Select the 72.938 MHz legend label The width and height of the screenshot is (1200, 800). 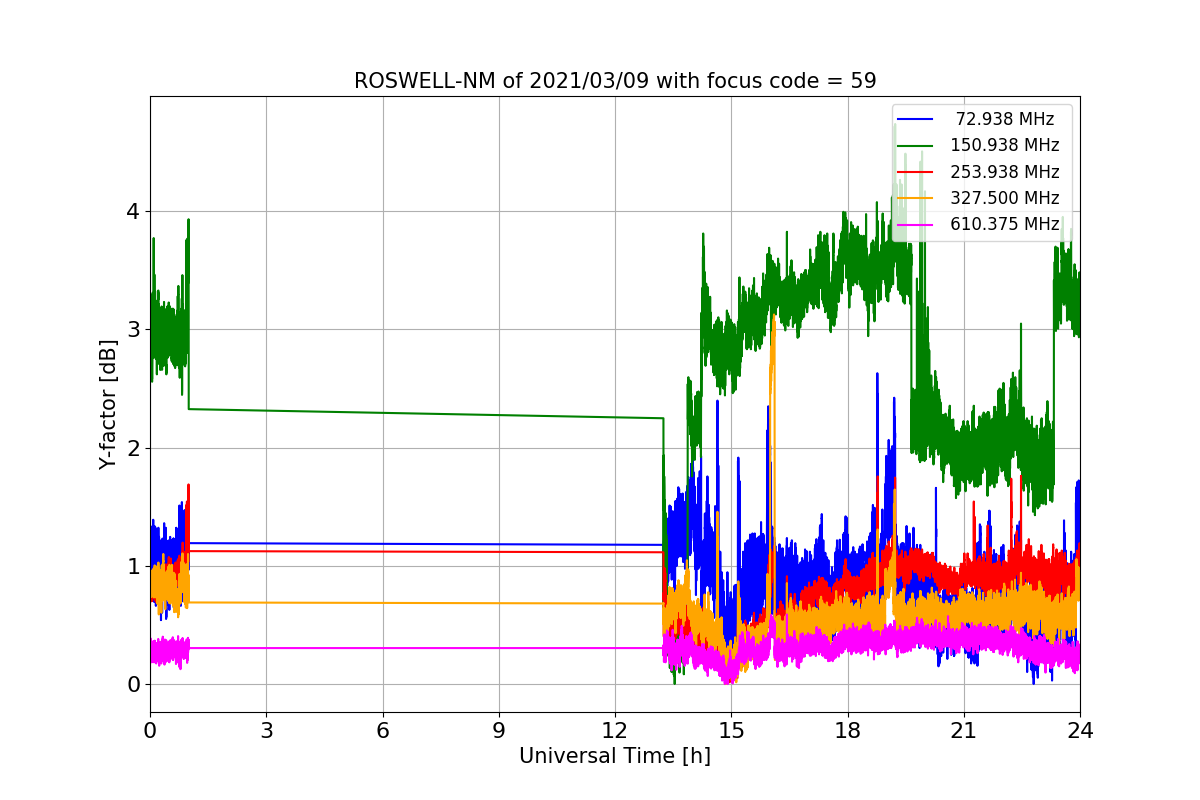tap(1005, 119)
